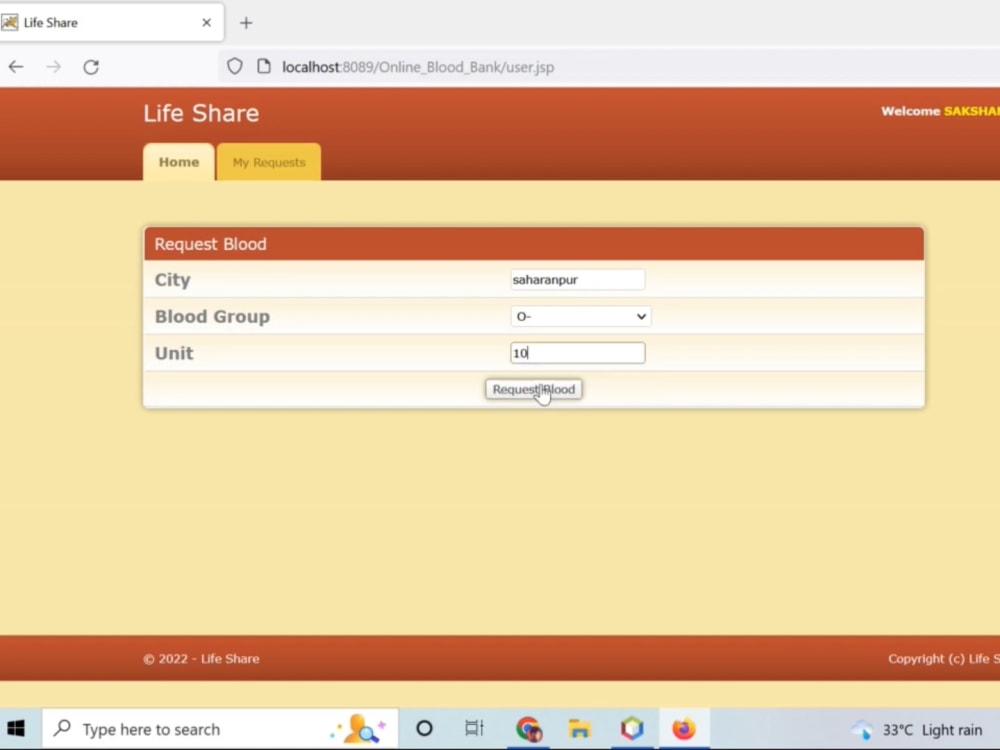Click the Request Blood panel header
Screen dimensions: 1000x750
[x=534, y=244]
